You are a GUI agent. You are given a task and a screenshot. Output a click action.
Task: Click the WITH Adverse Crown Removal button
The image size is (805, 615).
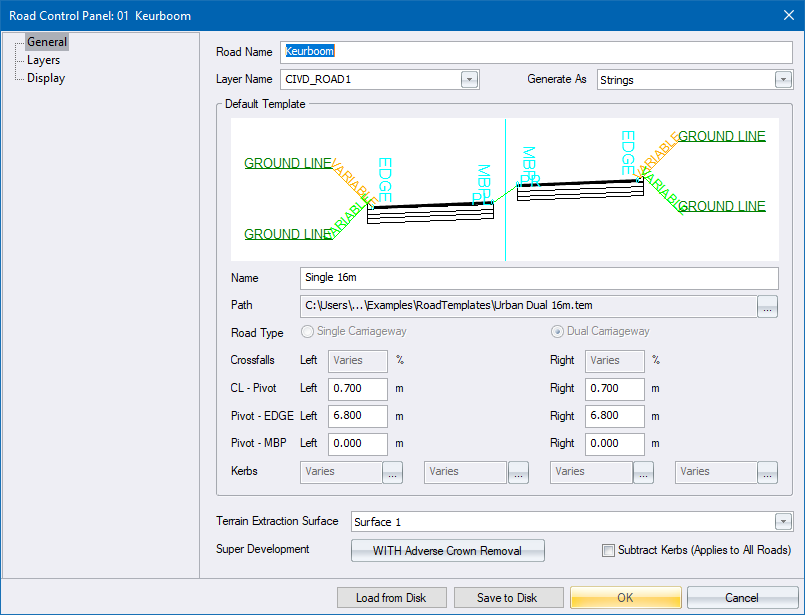click(448, 550)
